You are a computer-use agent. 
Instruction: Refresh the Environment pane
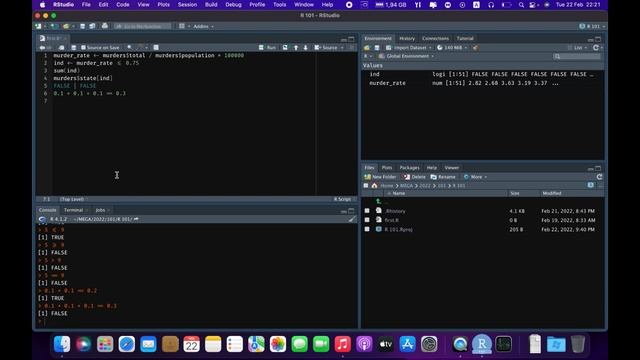tap(596, 48)
